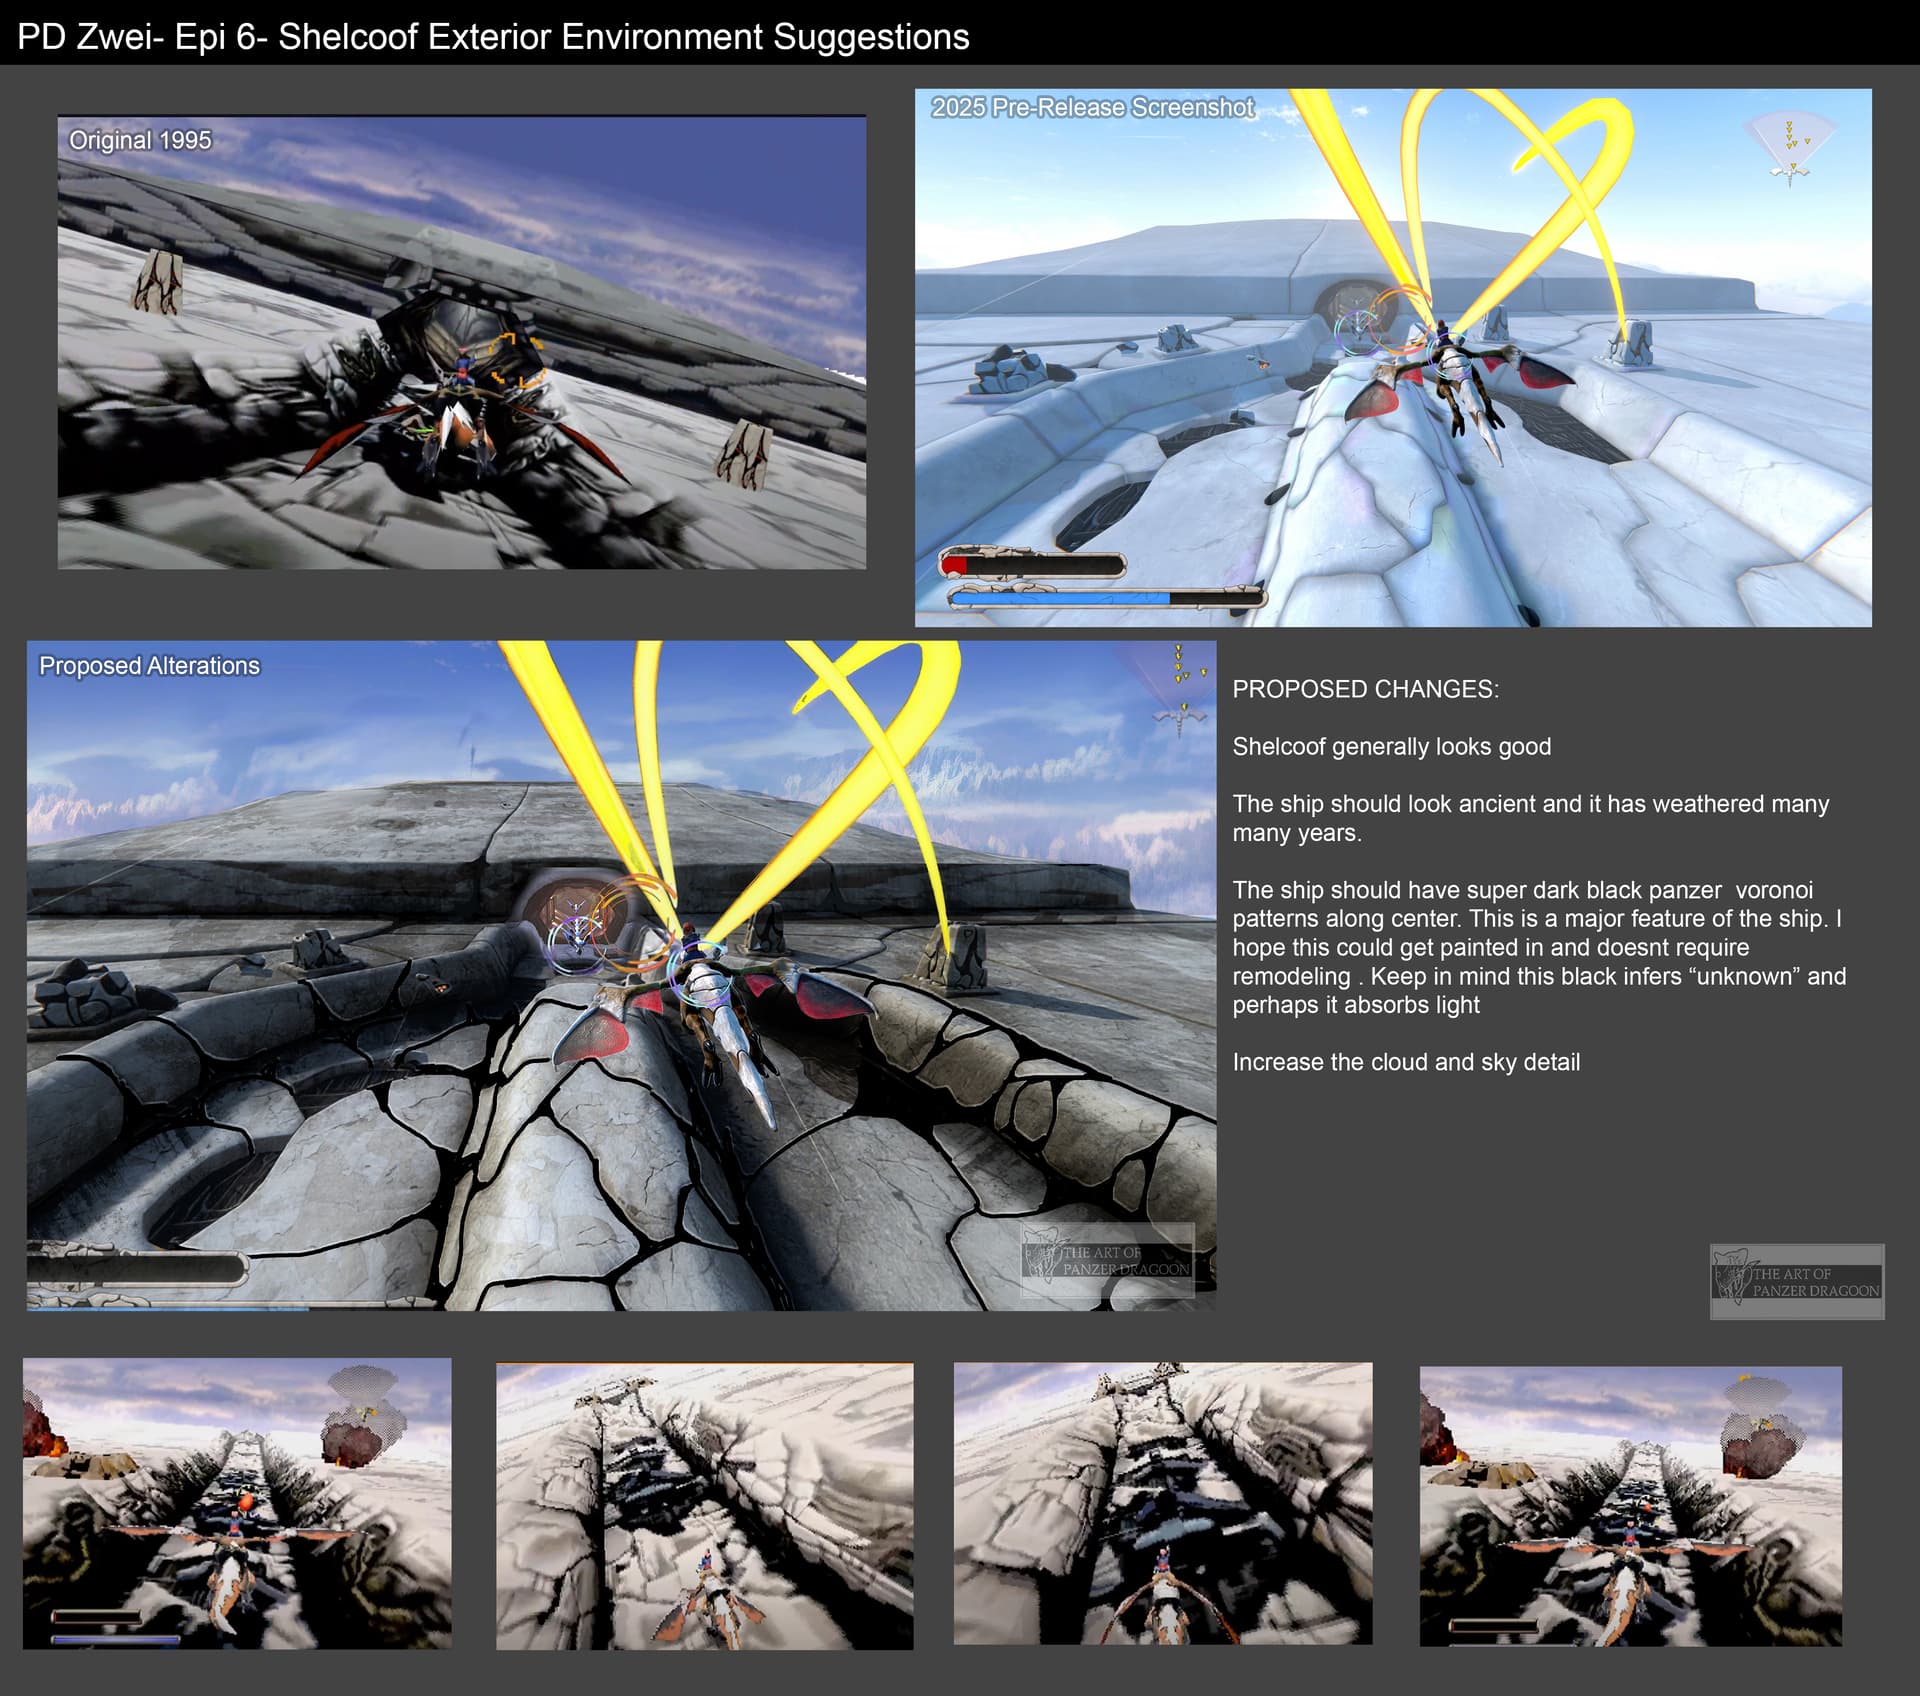Viewport: 1920px width, 1696px height.
Task: Click the watermark logo inside Proposed Alterations image
Action: tap(1107, 1260)
